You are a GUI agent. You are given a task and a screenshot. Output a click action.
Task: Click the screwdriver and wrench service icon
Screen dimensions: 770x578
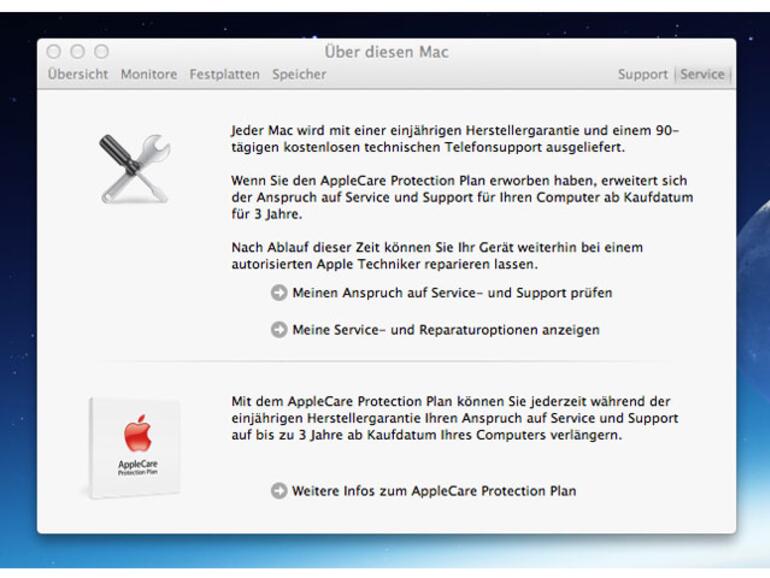135,168
